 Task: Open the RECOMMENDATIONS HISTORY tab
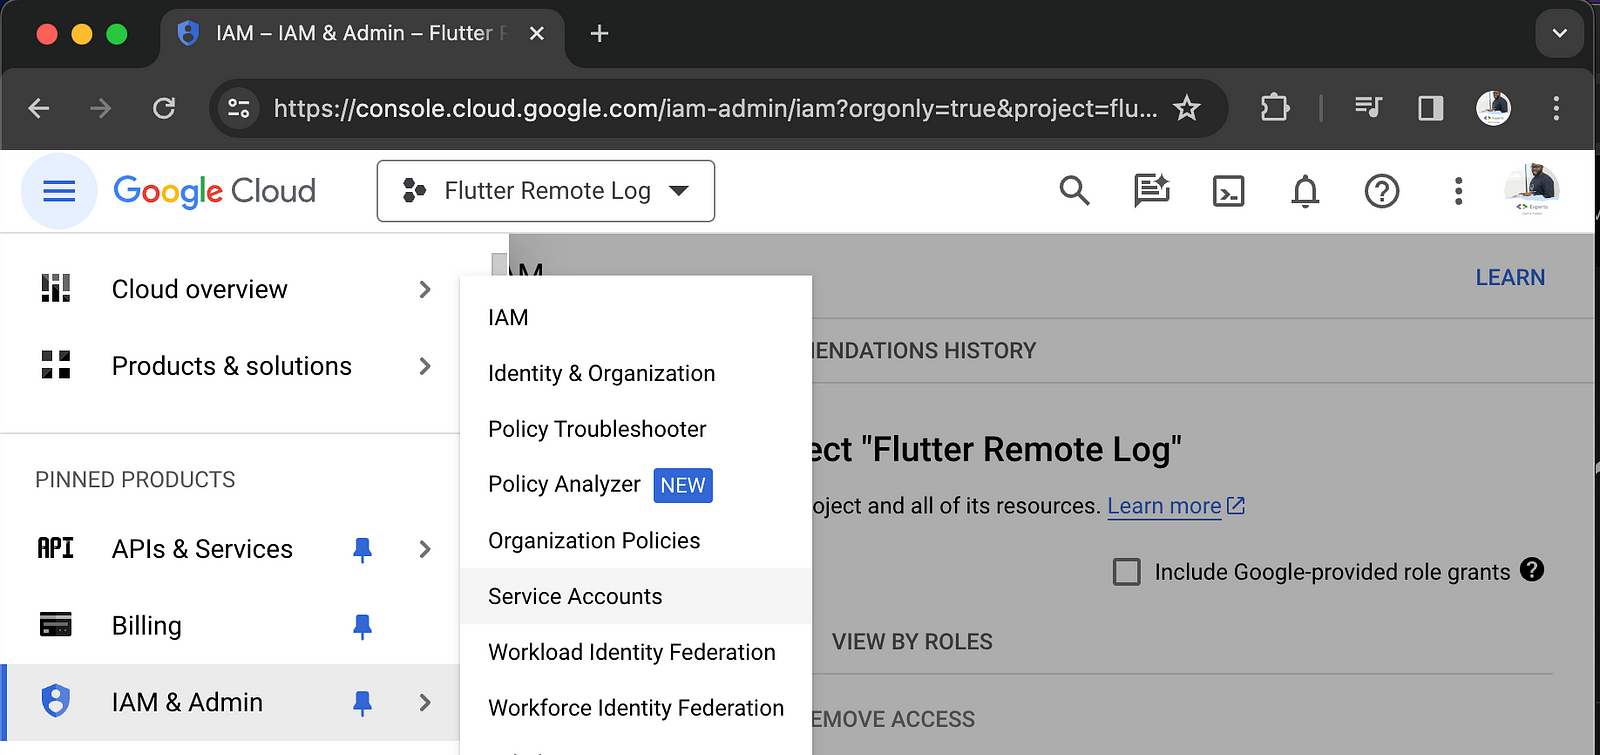[924, 351]
